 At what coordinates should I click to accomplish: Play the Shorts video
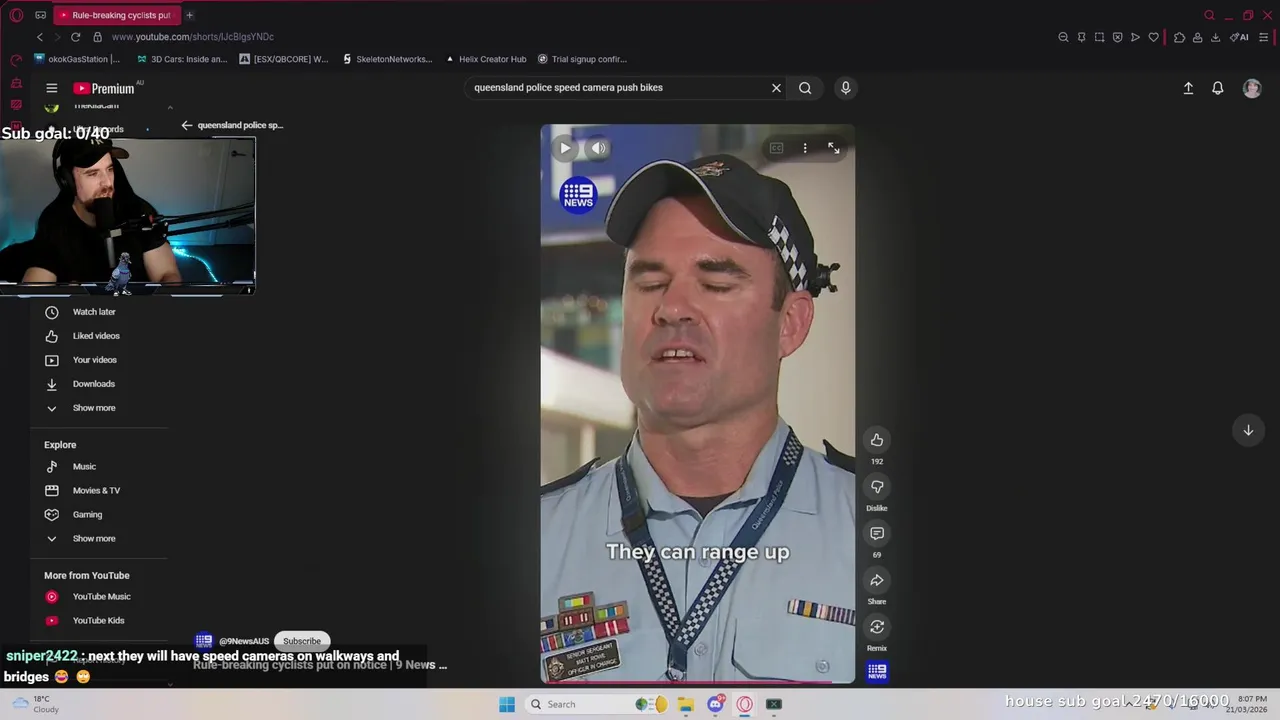coord(565,148)
